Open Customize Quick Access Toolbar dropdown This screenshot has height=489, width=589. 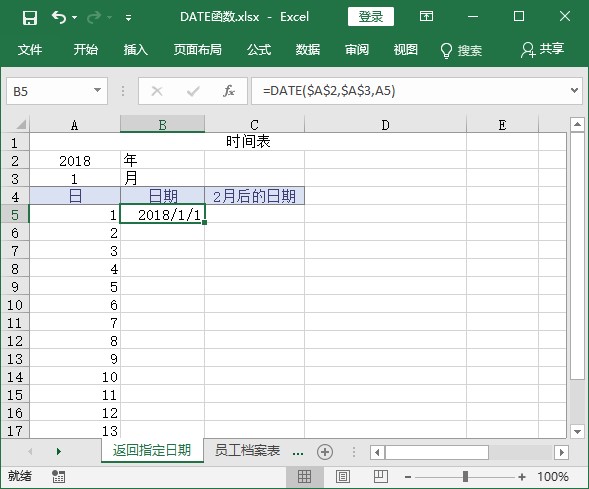coord(128,18)
